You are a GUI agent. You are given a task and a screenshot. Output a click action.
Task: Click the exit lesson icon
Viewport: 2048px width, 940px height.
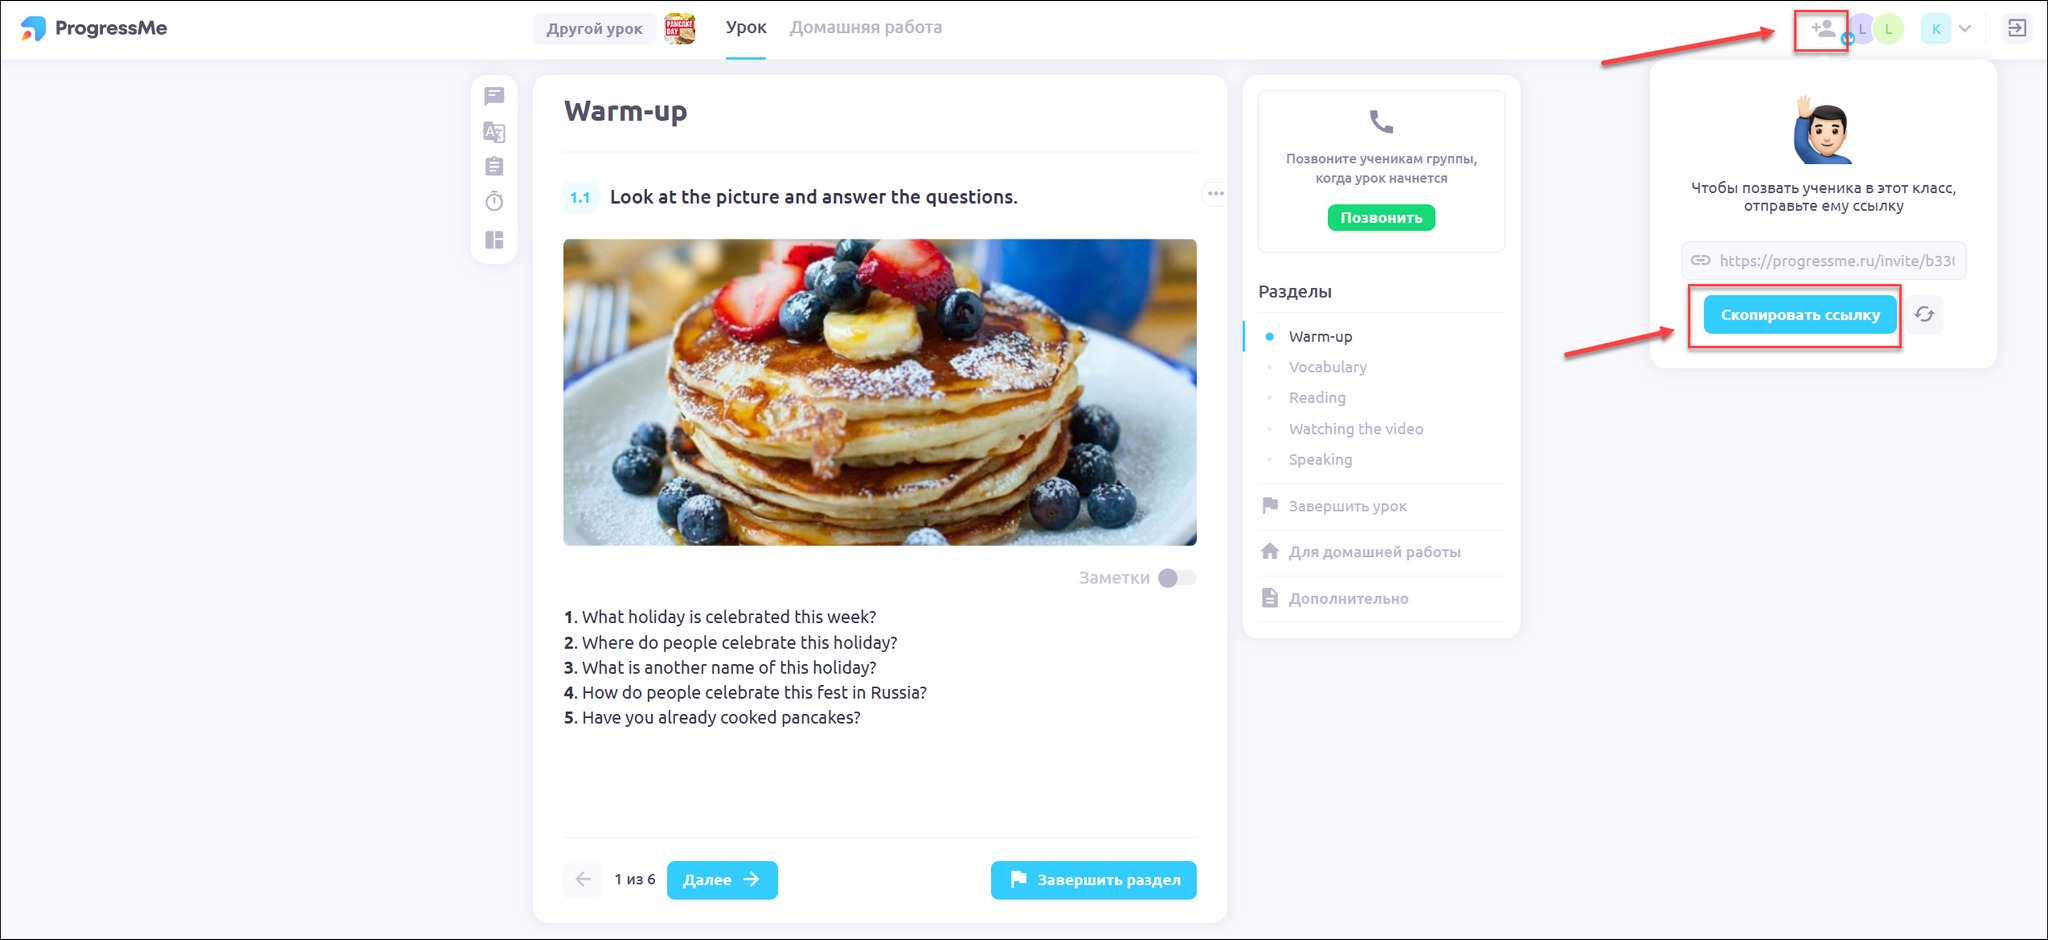[x=2017, y=28]
